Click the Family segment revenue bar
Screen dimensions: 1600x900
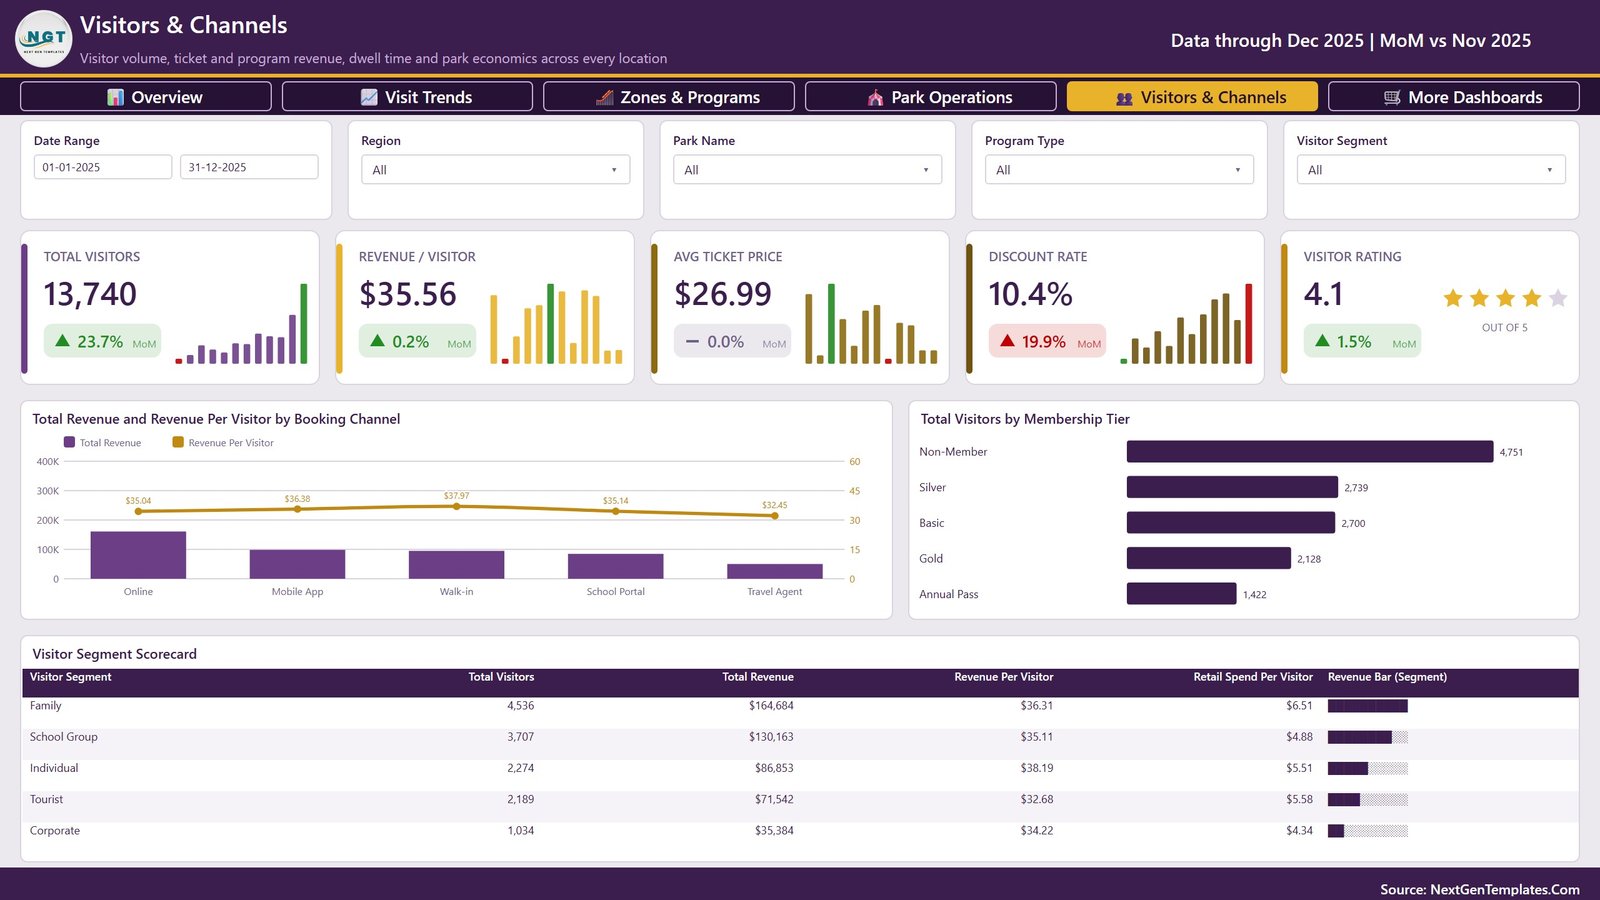(1367, 706)
